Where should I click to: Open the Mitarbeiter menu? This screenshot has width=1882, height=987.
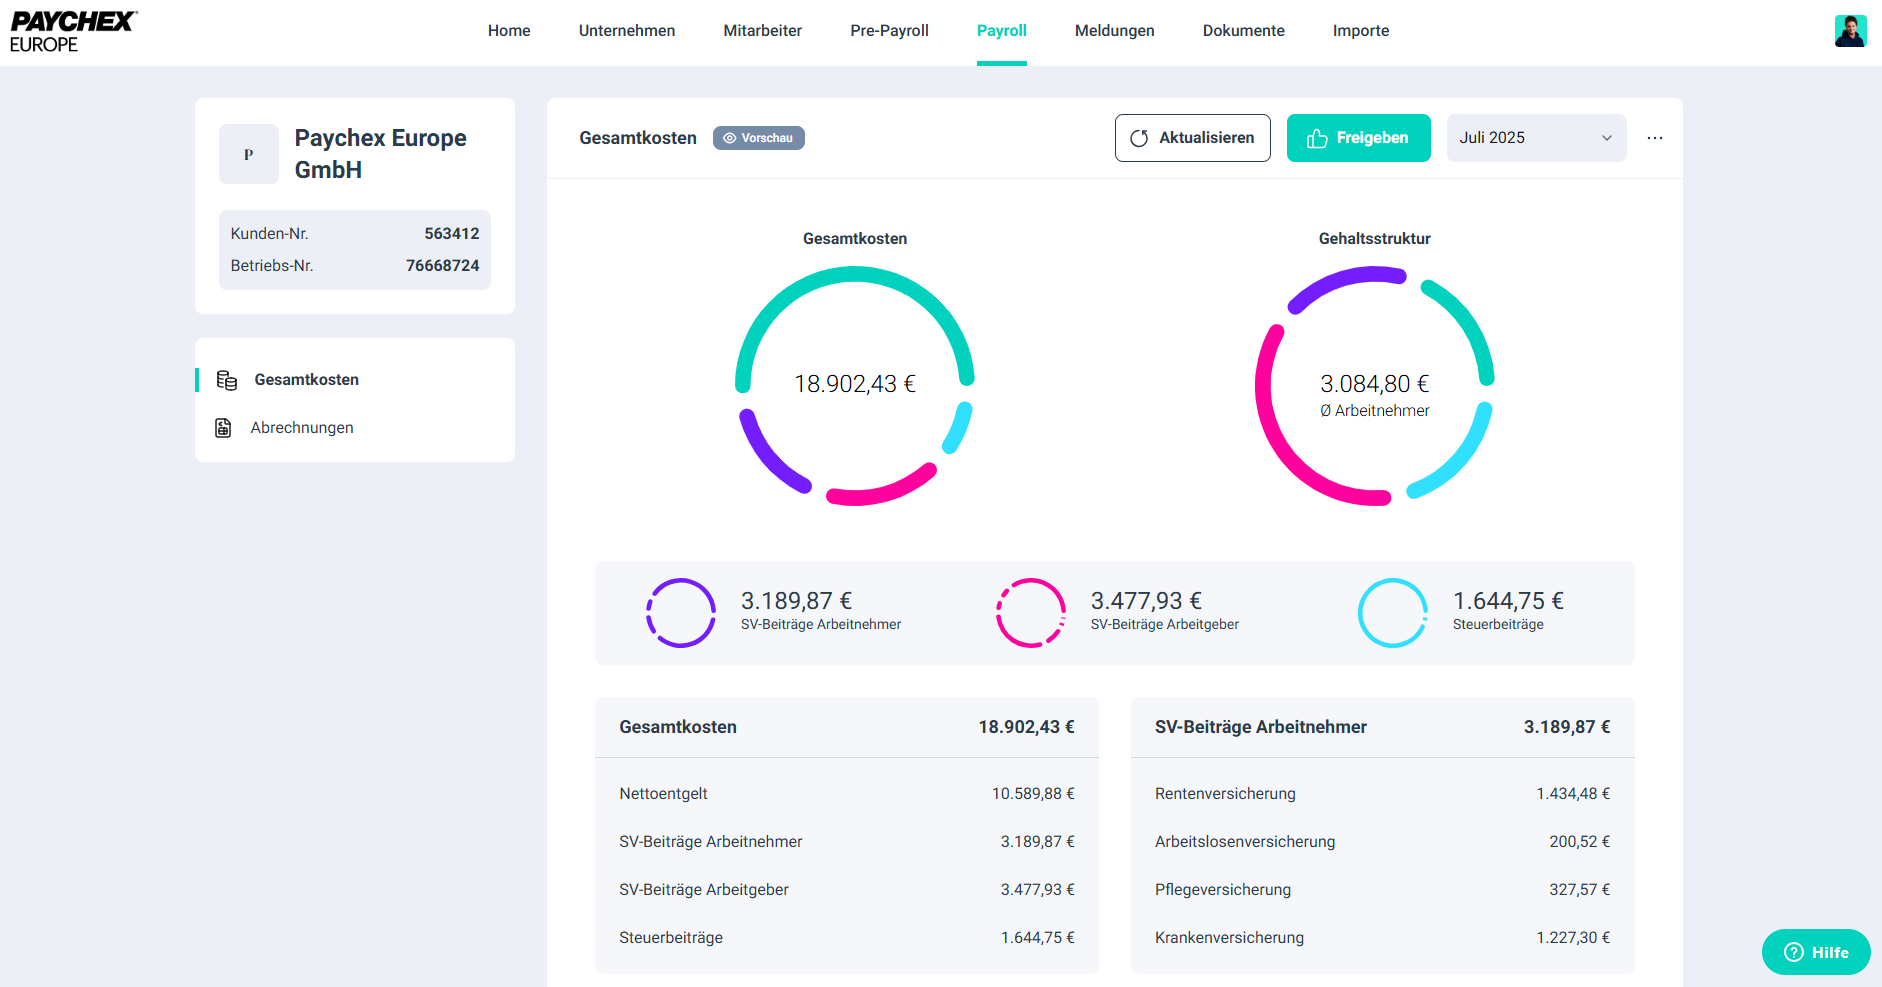click(762, 31)
